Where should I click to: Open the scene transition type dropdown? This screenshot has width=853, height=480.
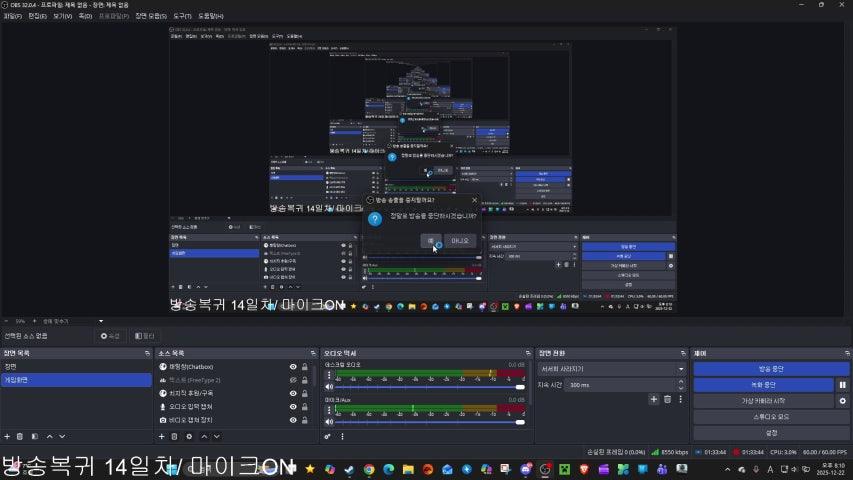coord(612,369)
